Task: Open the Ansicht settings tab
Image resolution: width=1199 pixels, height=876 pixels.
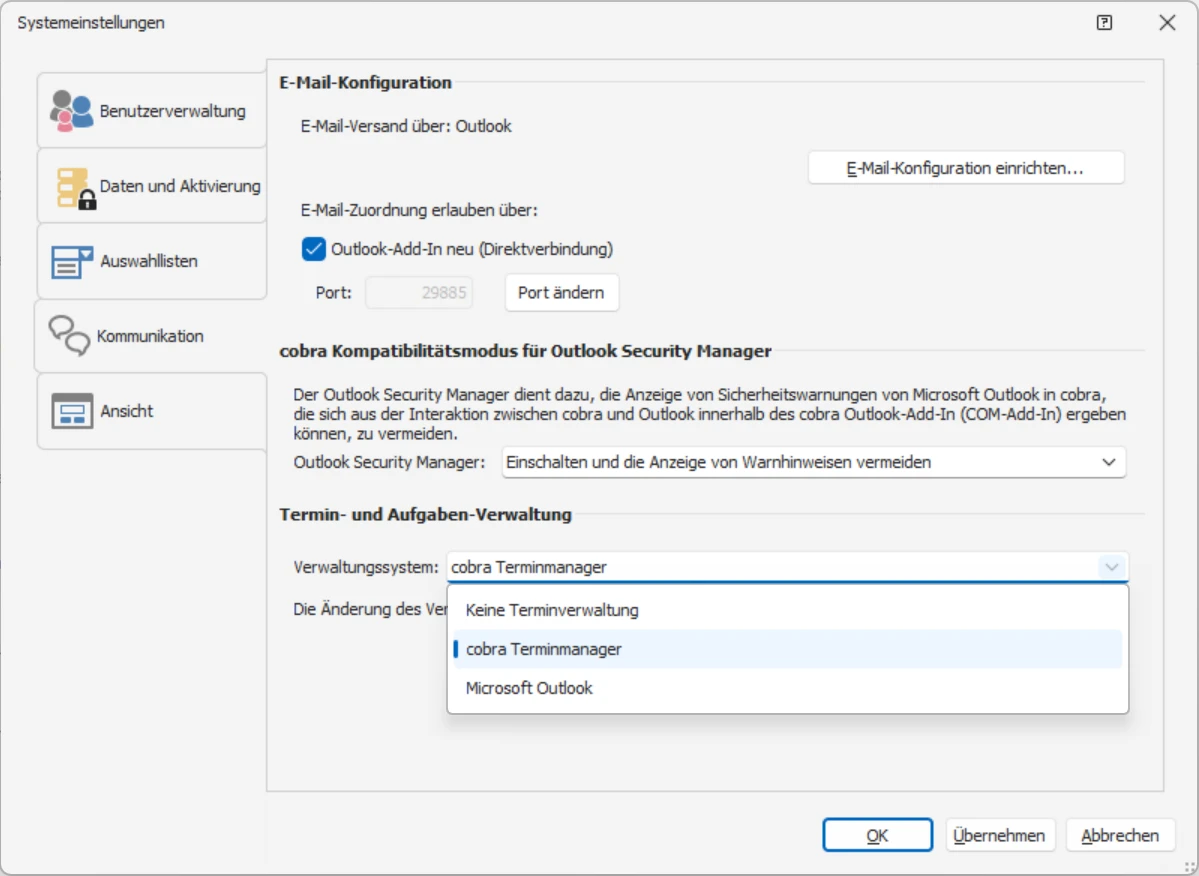Action: [127, 411]
